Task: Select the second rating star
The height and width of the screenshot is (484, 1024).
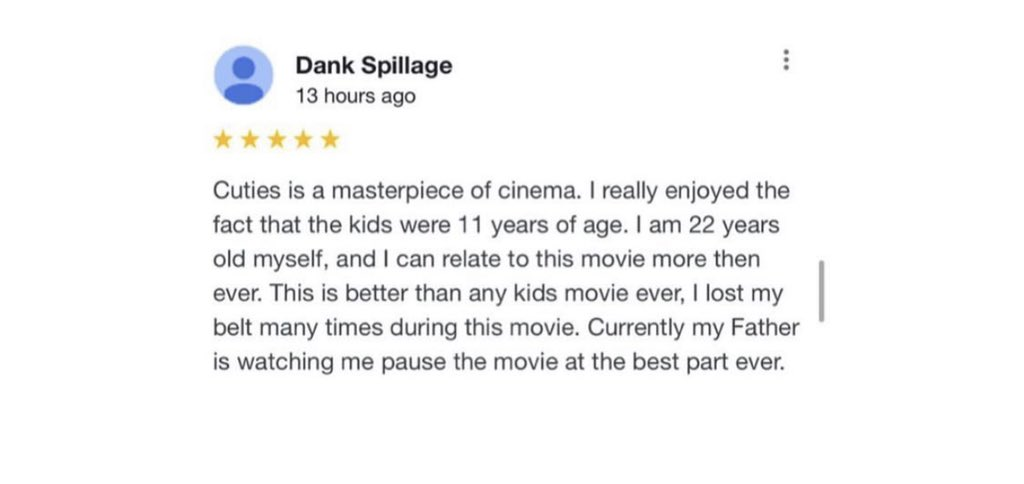Action: click(x=250, y=139)
